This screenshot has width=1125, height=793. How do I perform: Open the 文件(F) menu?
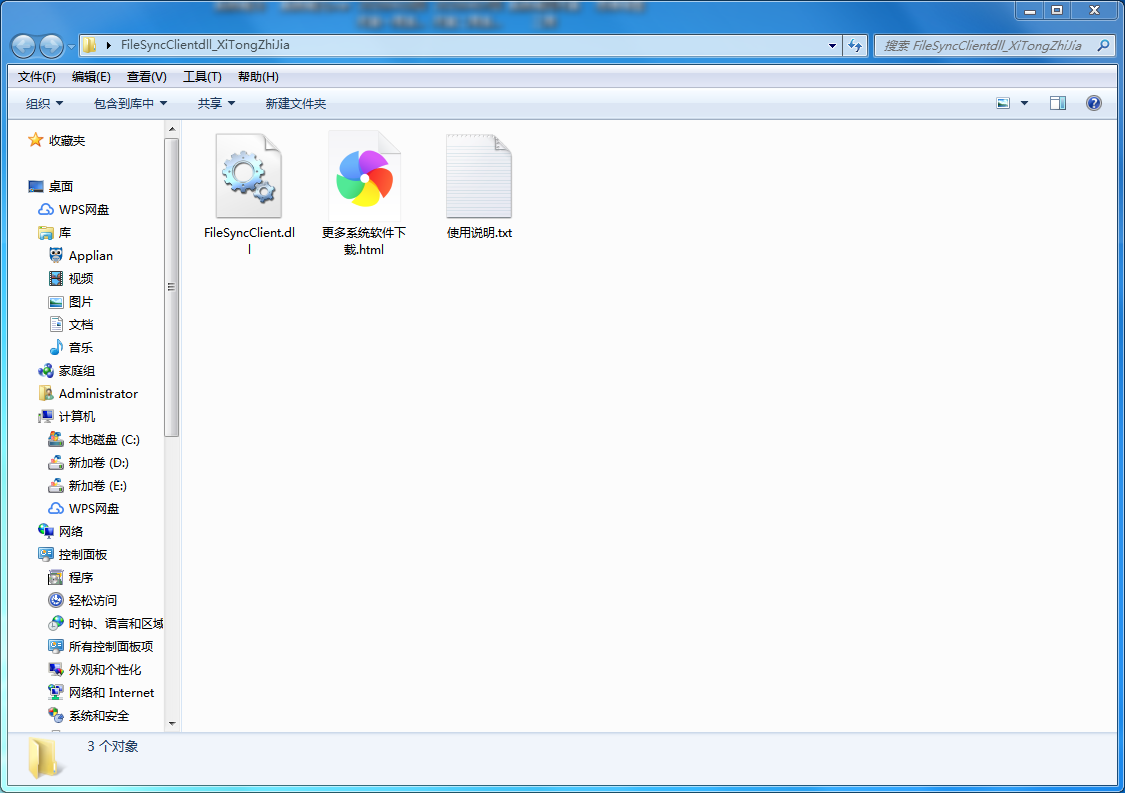coord(37,77)
